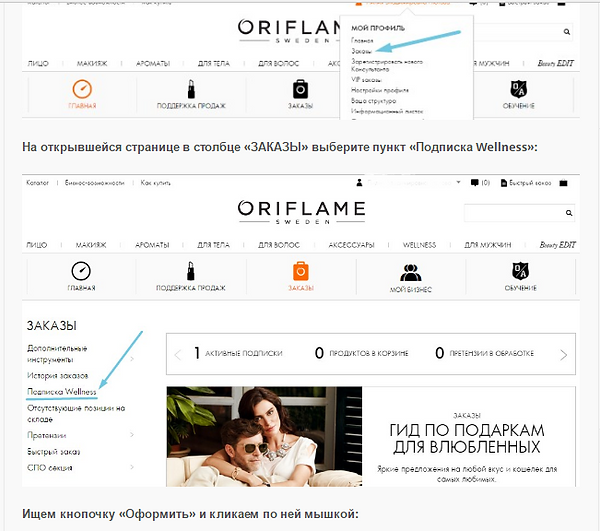The image size is (600, 531).
Task: Open Претензии in the ЗАКАЗЫ sidebar
Action: (46, 435)
